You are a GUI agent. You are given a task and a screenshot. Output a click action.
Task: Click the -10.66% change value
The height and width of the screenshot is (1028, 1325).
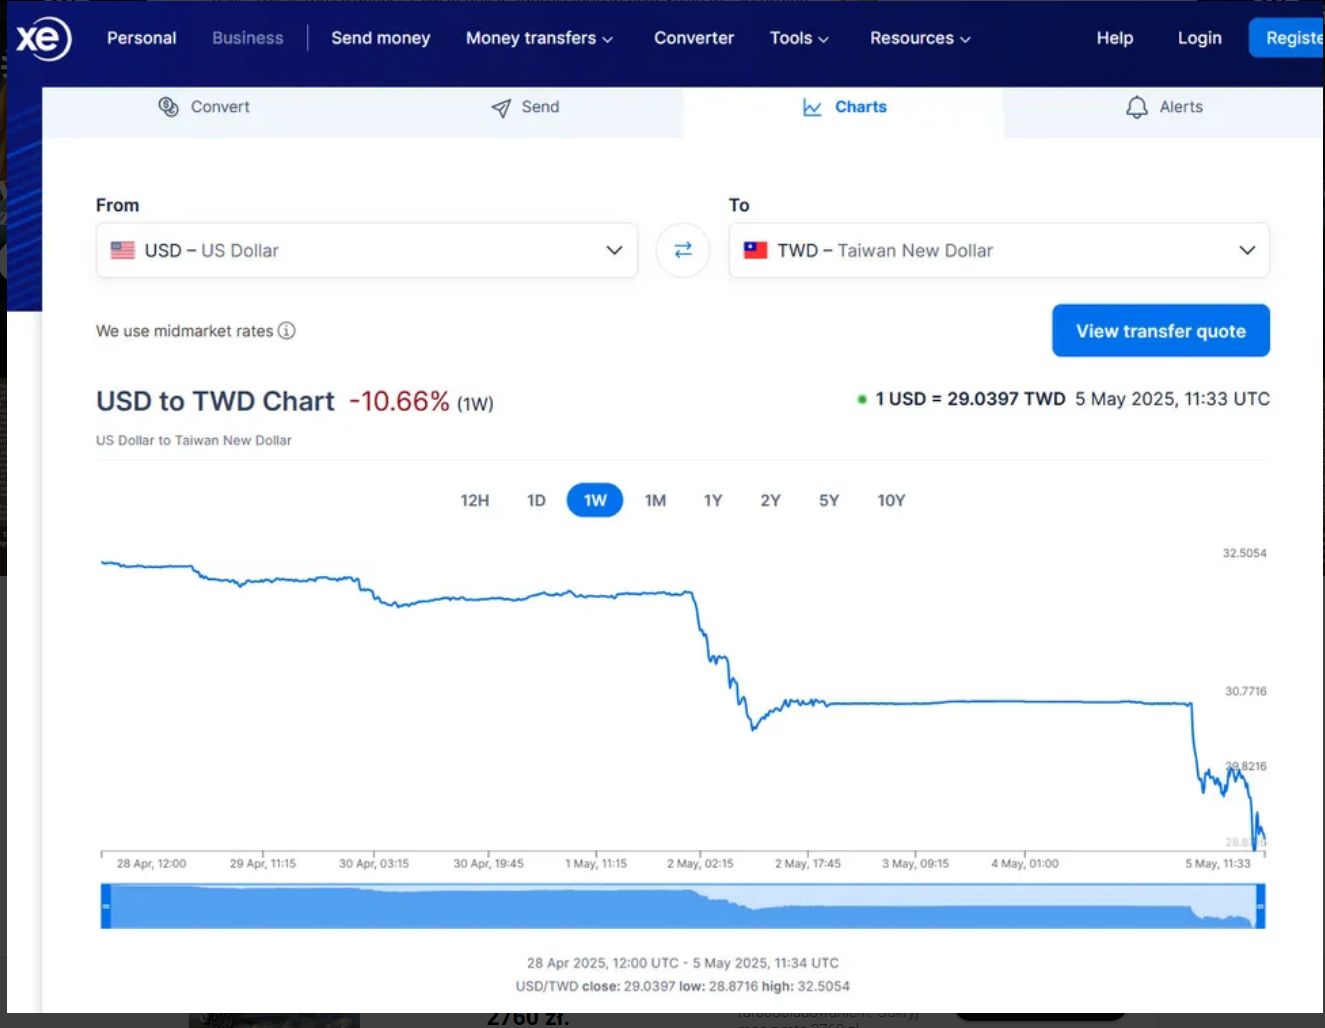click(399, 402)
